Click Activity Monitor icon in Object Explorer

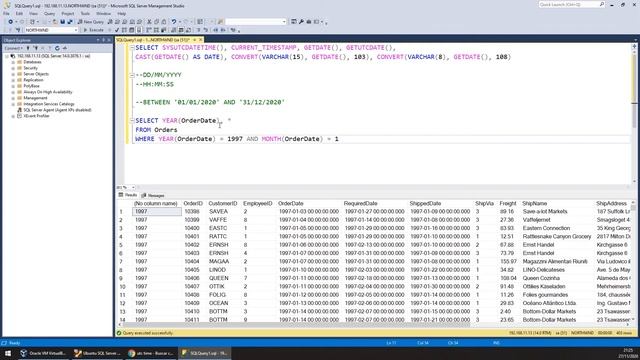pyautogui.click(x=64, y=48)
